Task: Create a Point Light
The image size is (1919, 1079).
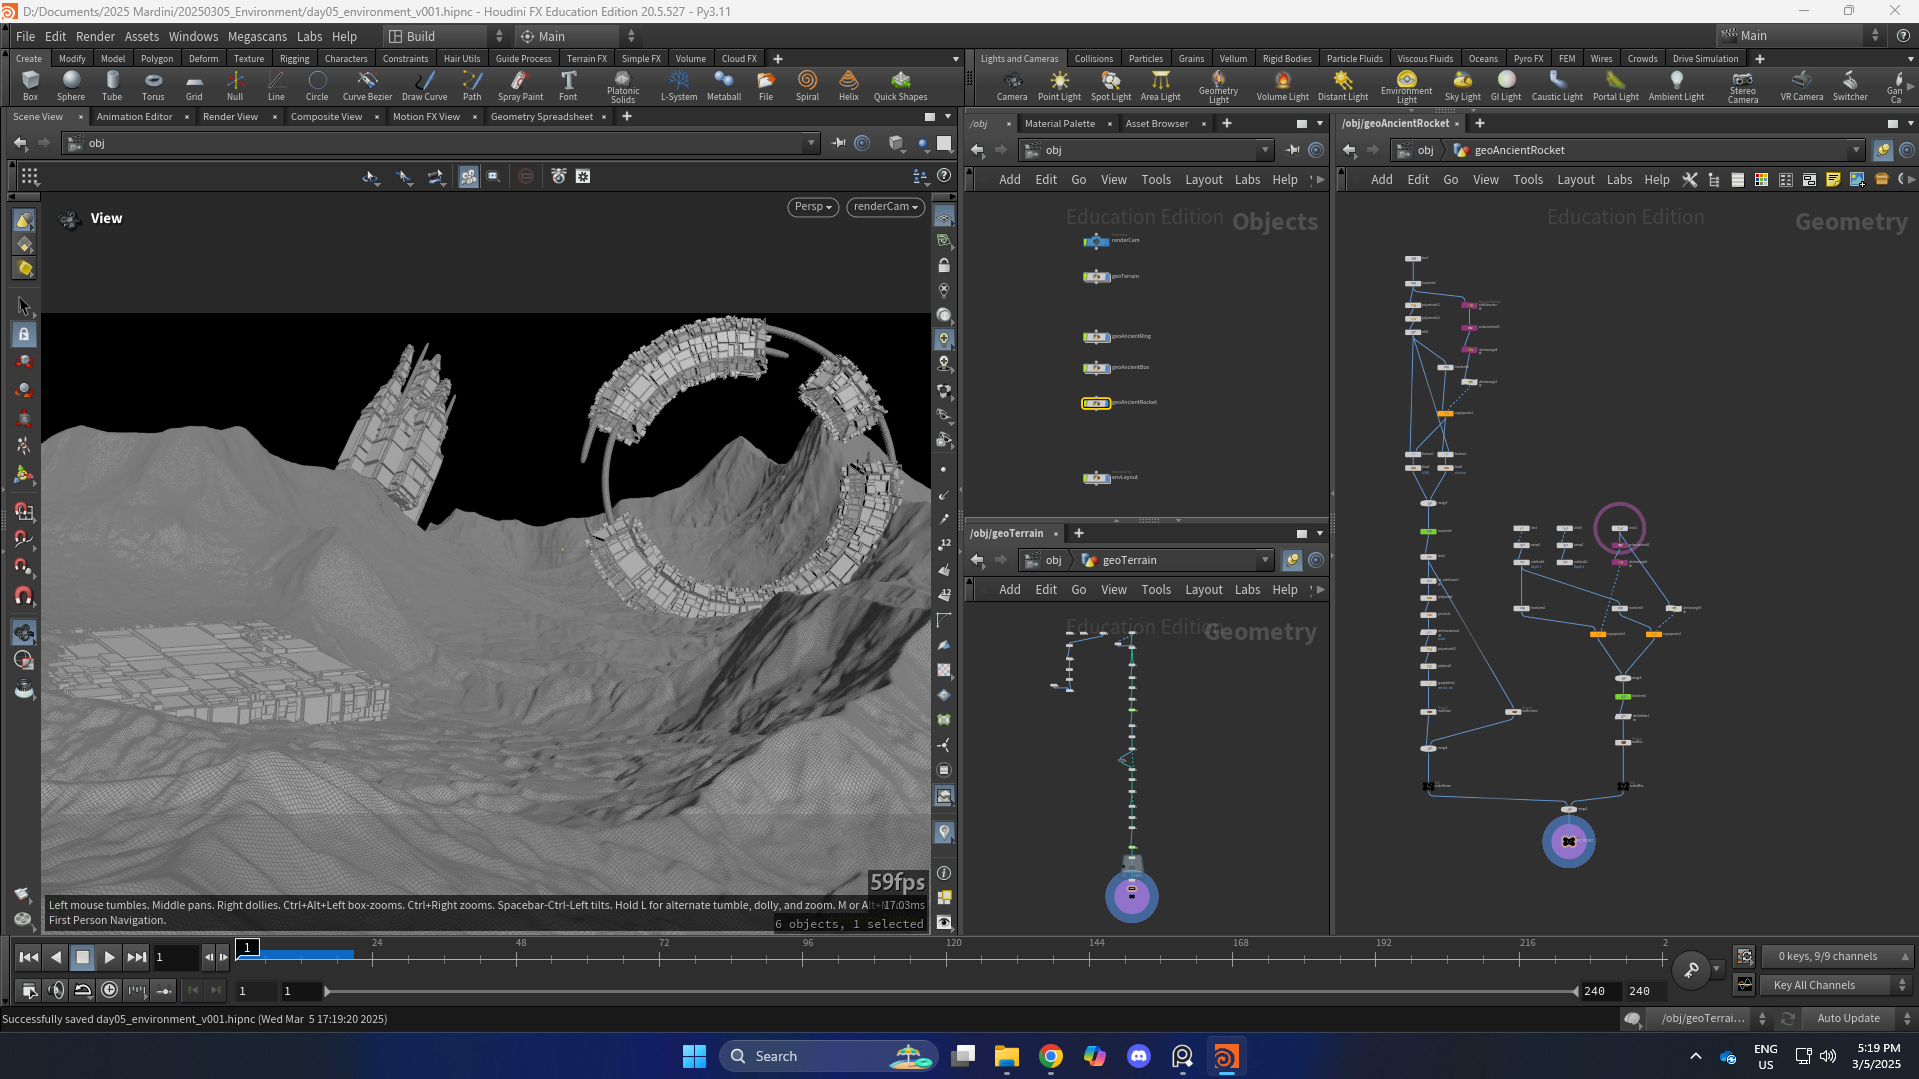Action: (x=1059, y=85)
